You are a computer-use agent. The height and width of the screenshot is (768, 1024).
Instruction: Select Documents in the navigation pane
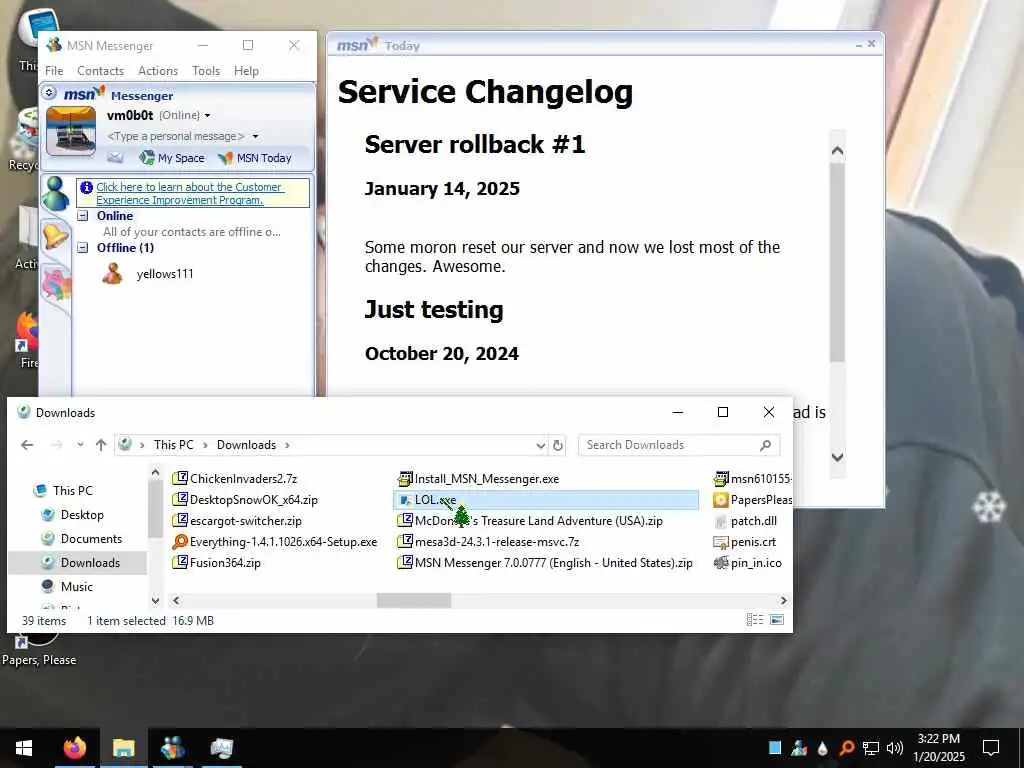point(91,539)
